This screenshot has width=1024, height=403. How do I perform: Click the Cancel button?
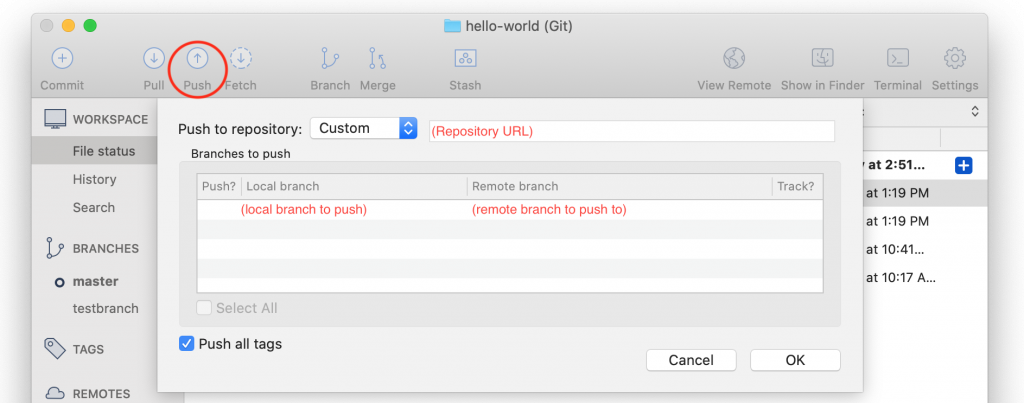pos(691,360)
